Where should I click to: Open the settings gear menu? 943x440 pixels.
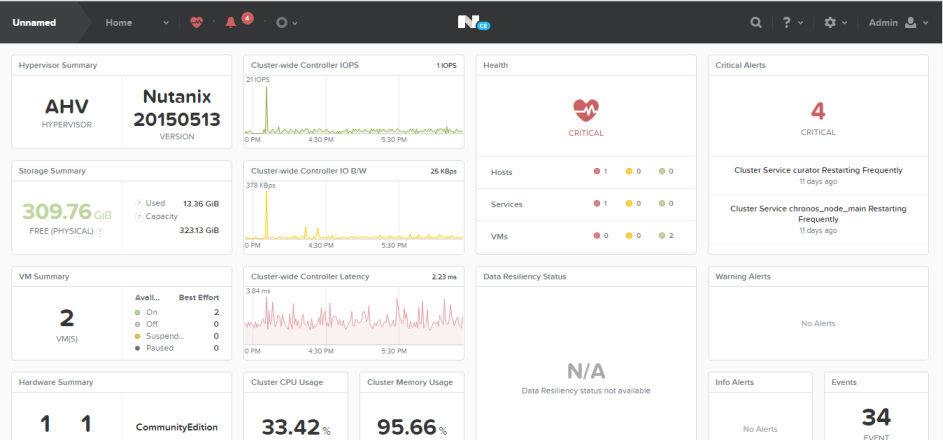tap(830, 22)
